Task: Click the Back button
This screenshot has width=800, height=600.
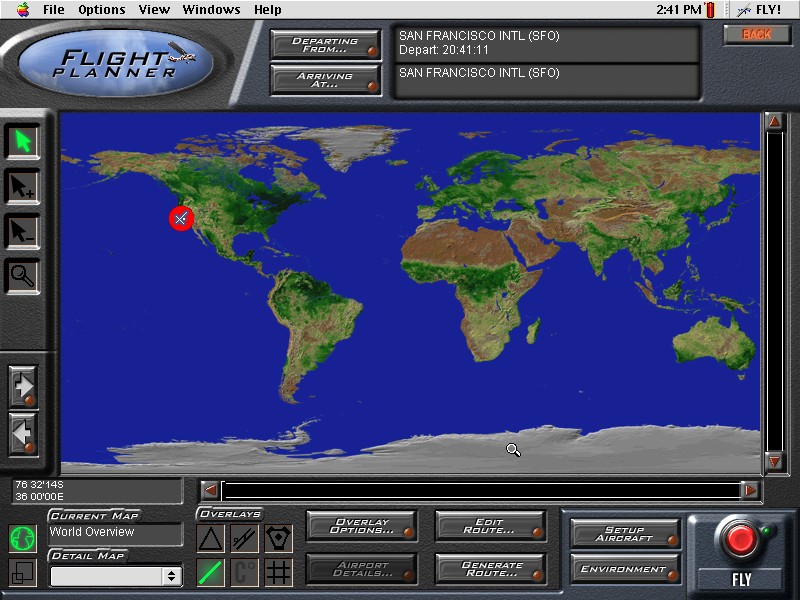Action: tap(757, 34)
